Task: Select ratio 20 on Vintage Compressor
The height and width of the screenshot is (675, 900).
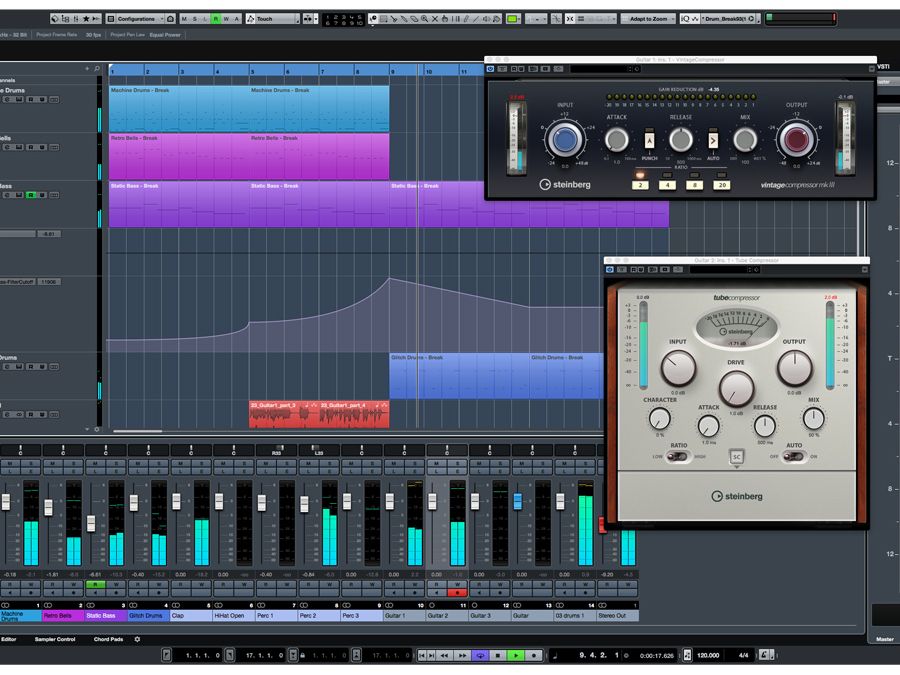Action: pos(721,185)
